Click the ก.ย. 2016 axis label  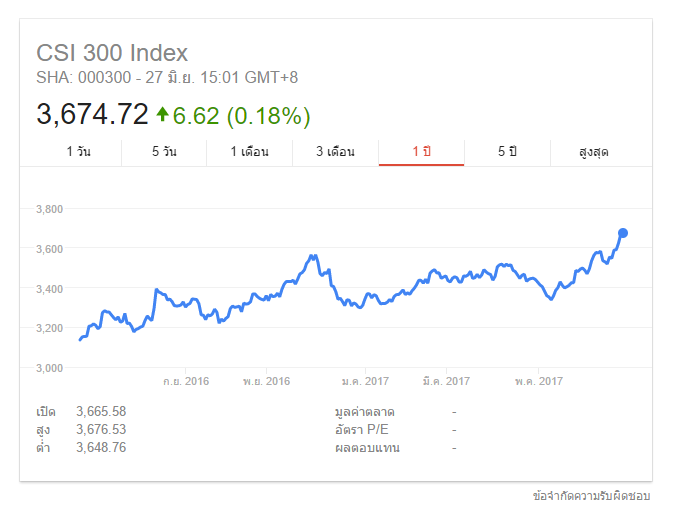tap(186, 381)
